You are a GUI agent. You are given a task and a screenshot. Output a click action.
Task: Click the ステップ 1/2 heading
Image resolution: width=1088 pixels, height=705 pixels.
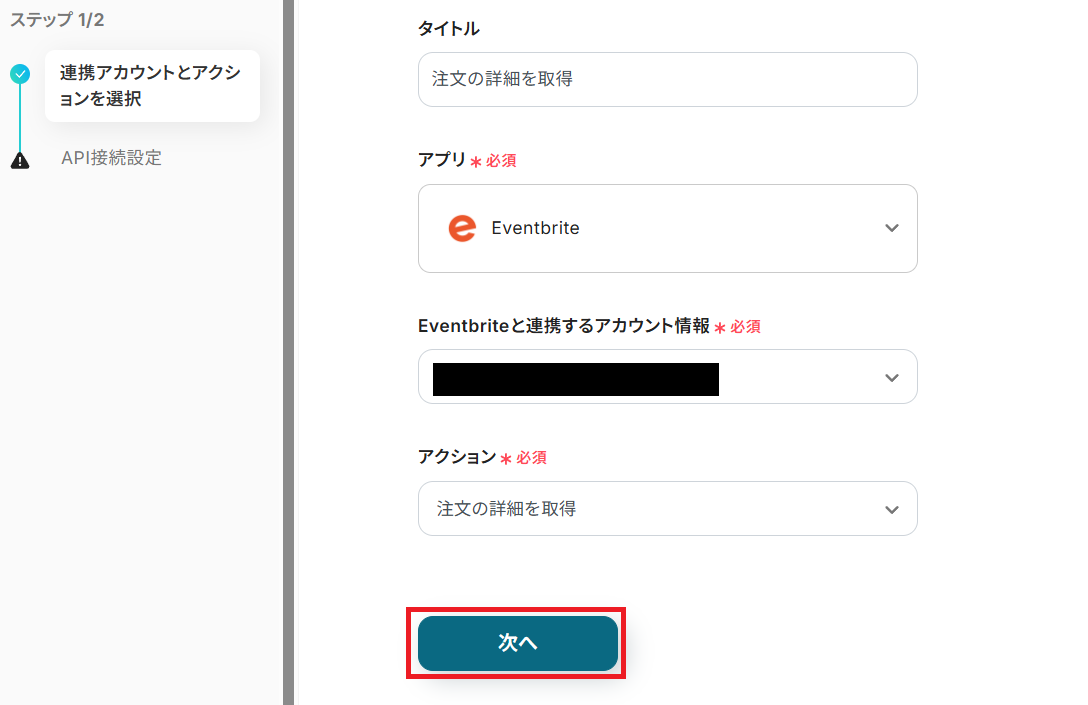[x=57, y=20]
